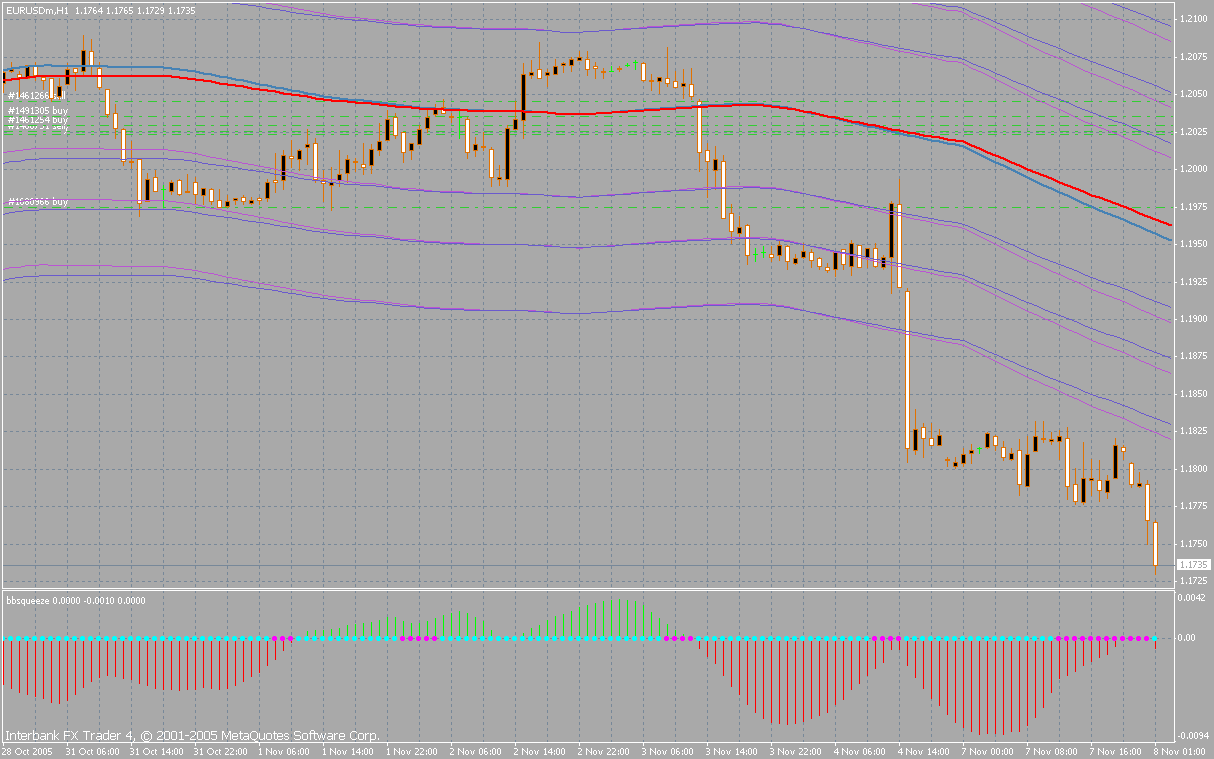Click the 1 Nov 22:00 time label
This screenshot has height=759, width=1214.
[x=413, y=751]
